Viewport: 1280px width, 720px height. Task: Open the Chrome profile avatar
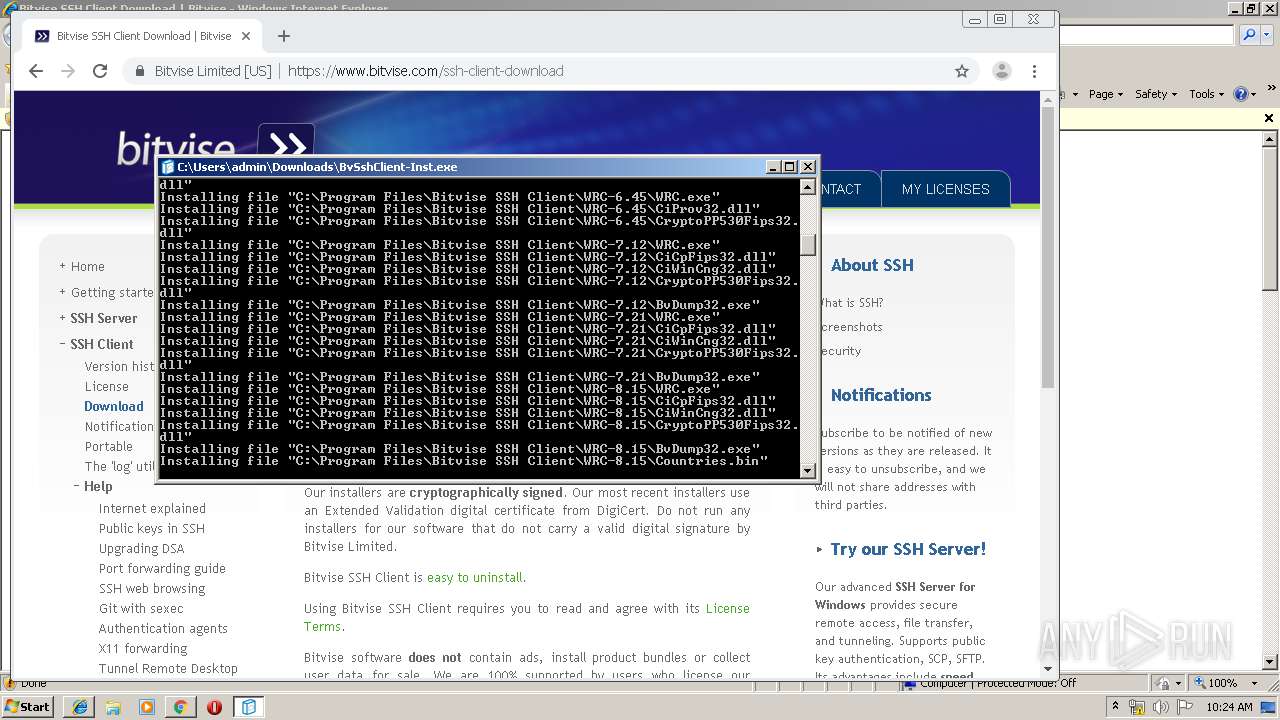pyautogui.click(x=1001, y=71)
